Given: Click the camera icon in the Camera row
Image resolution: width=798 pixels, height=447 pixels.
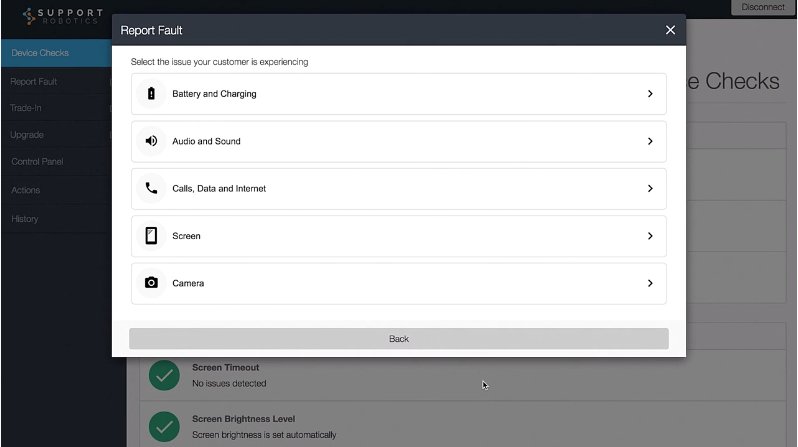Looking at the screenshot, I should click(x=151, y=283).
